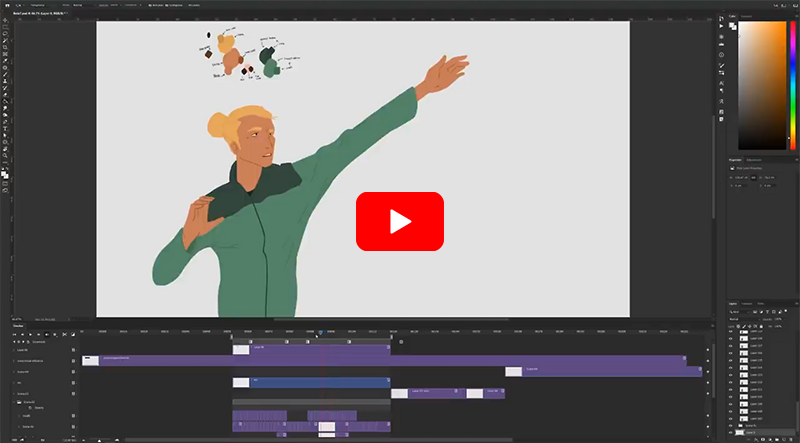Select the Brush tool
The height and width of the screenshot is (443, 800).
(5, 74)
